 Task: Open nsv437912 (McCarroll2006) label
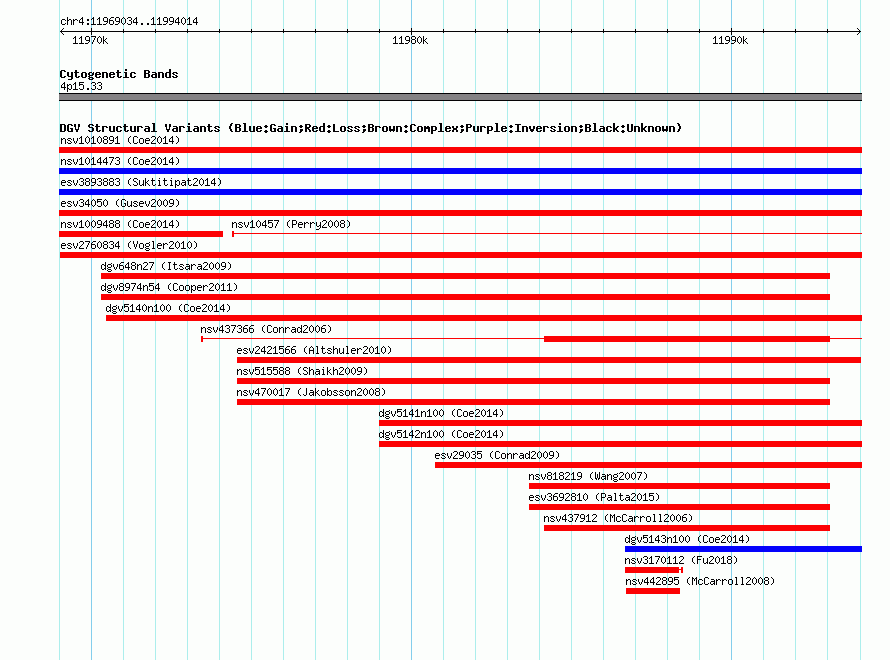click(x=618, y=518)
